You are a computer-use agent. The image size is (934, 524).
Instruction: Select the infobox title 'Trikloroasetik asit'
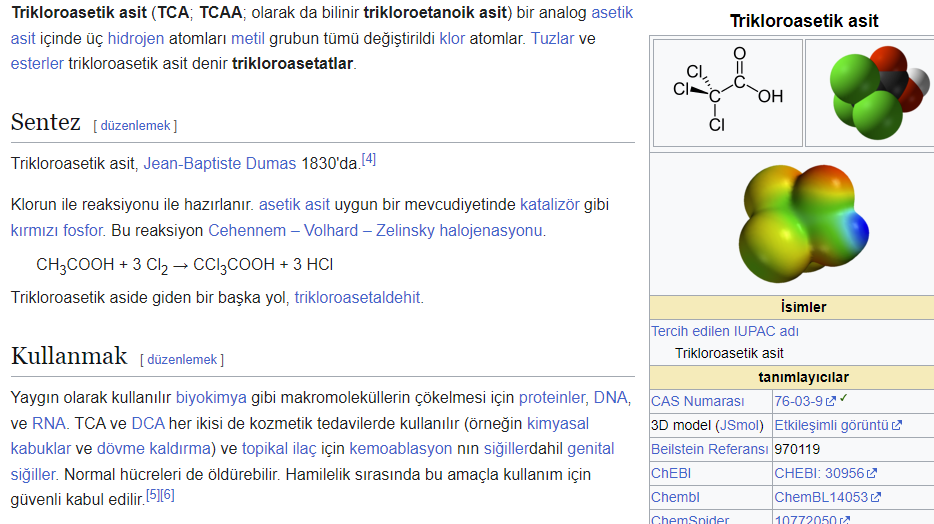point(804,21)
